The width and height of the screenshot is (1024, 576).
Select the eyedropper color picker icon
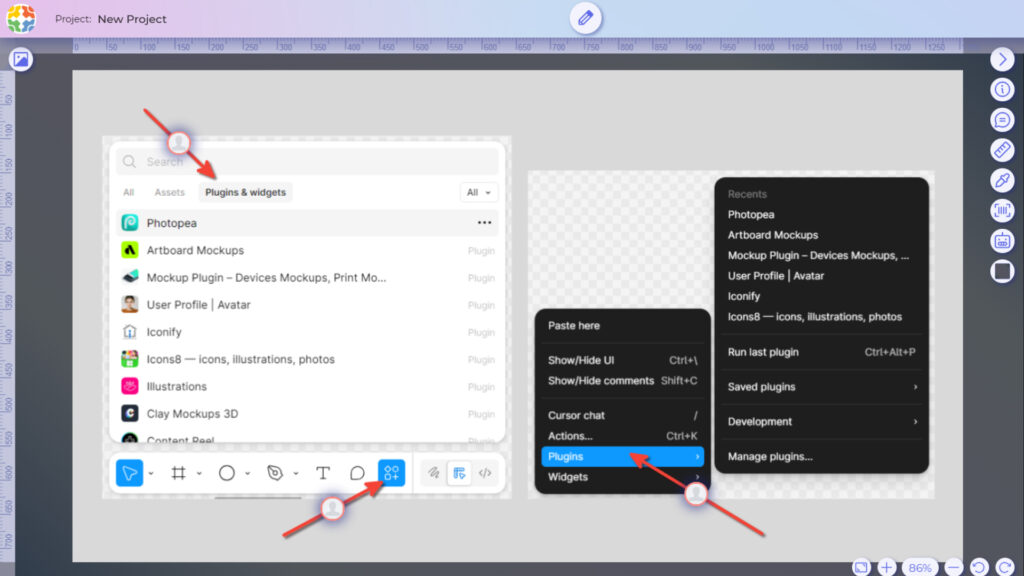click(1002, 180)
